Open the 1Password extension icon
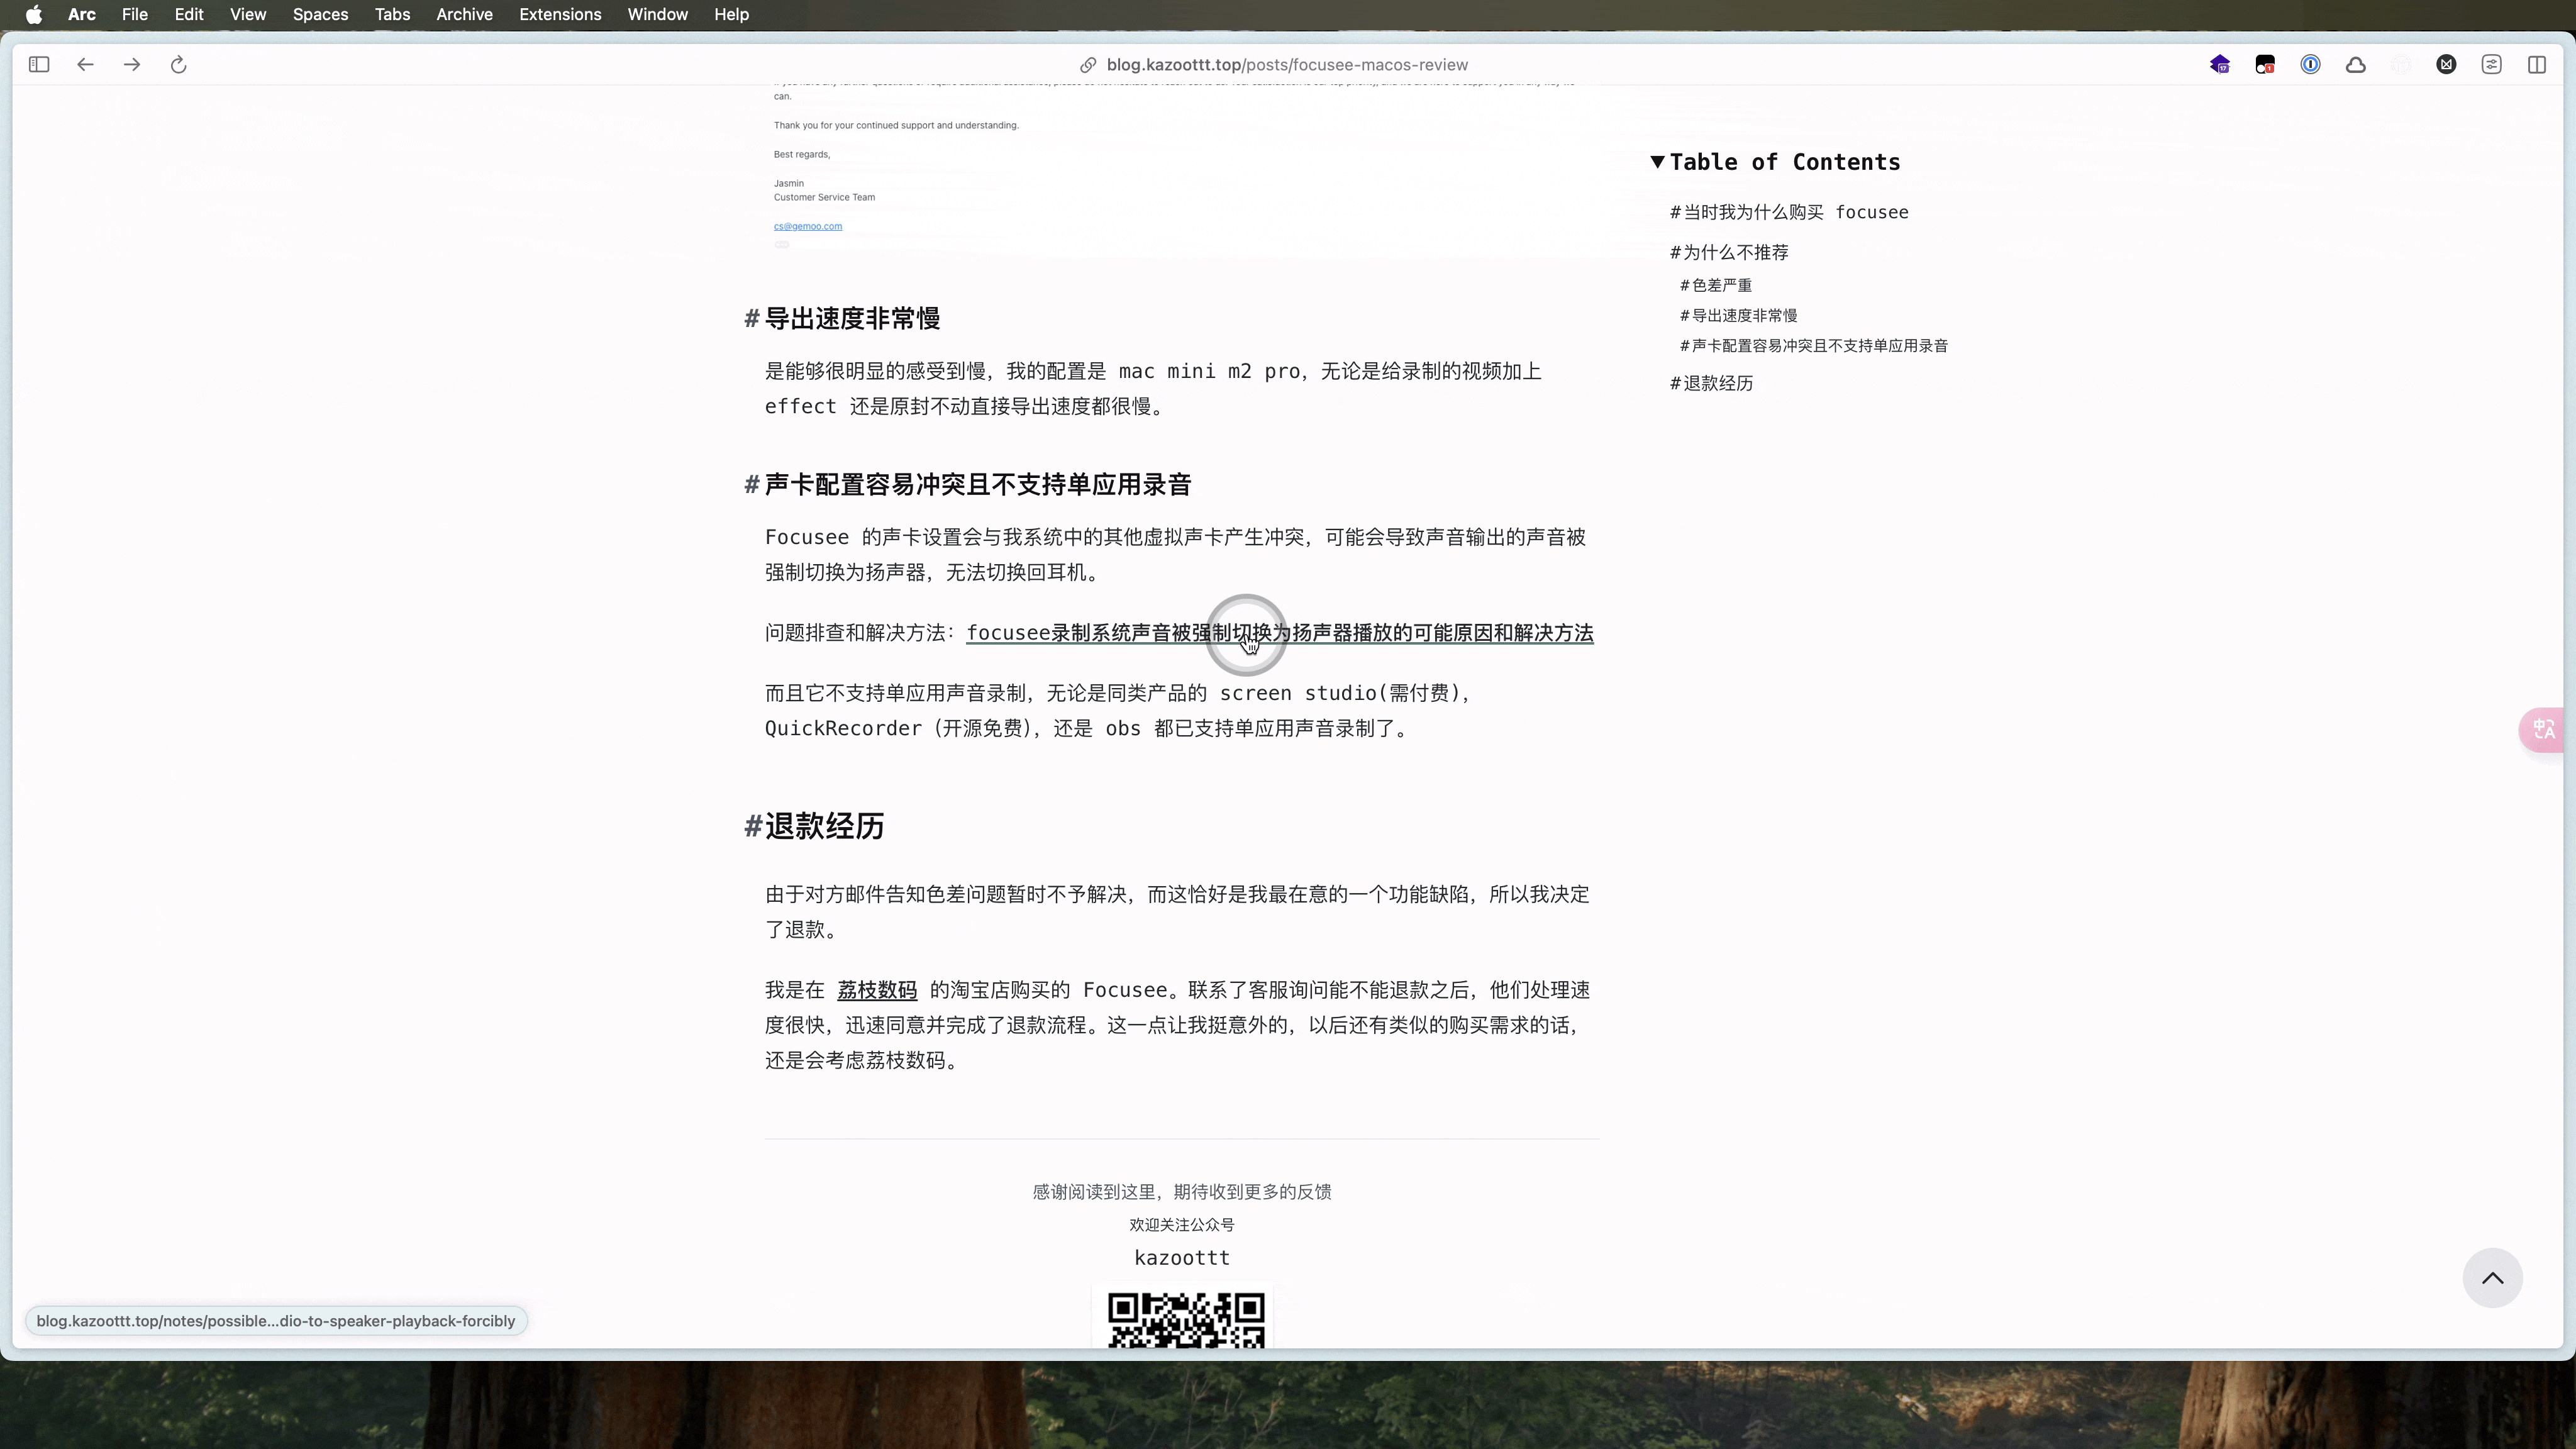The width and height of the screenshot is (2576, 1449). [2310, 65]
